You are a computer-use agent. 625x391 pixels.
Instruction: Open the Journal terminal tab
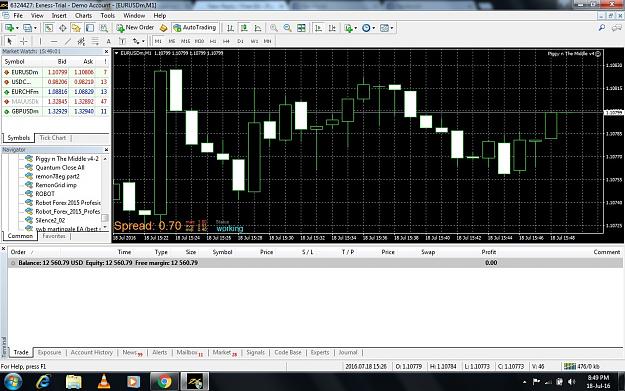click(x=348, y=353)
